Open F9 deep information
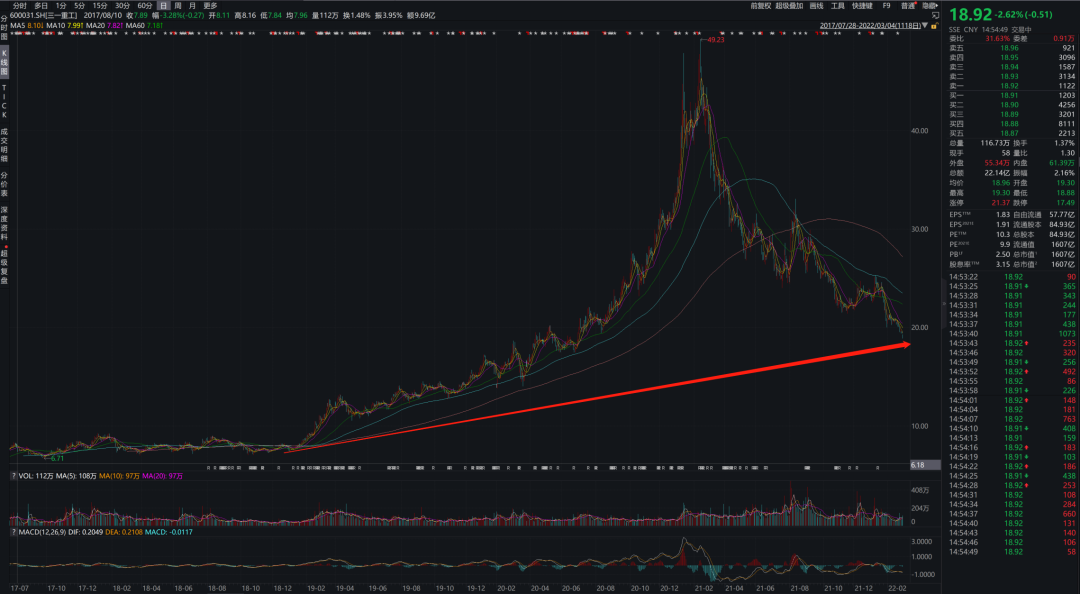 click(x=884, y=5)
